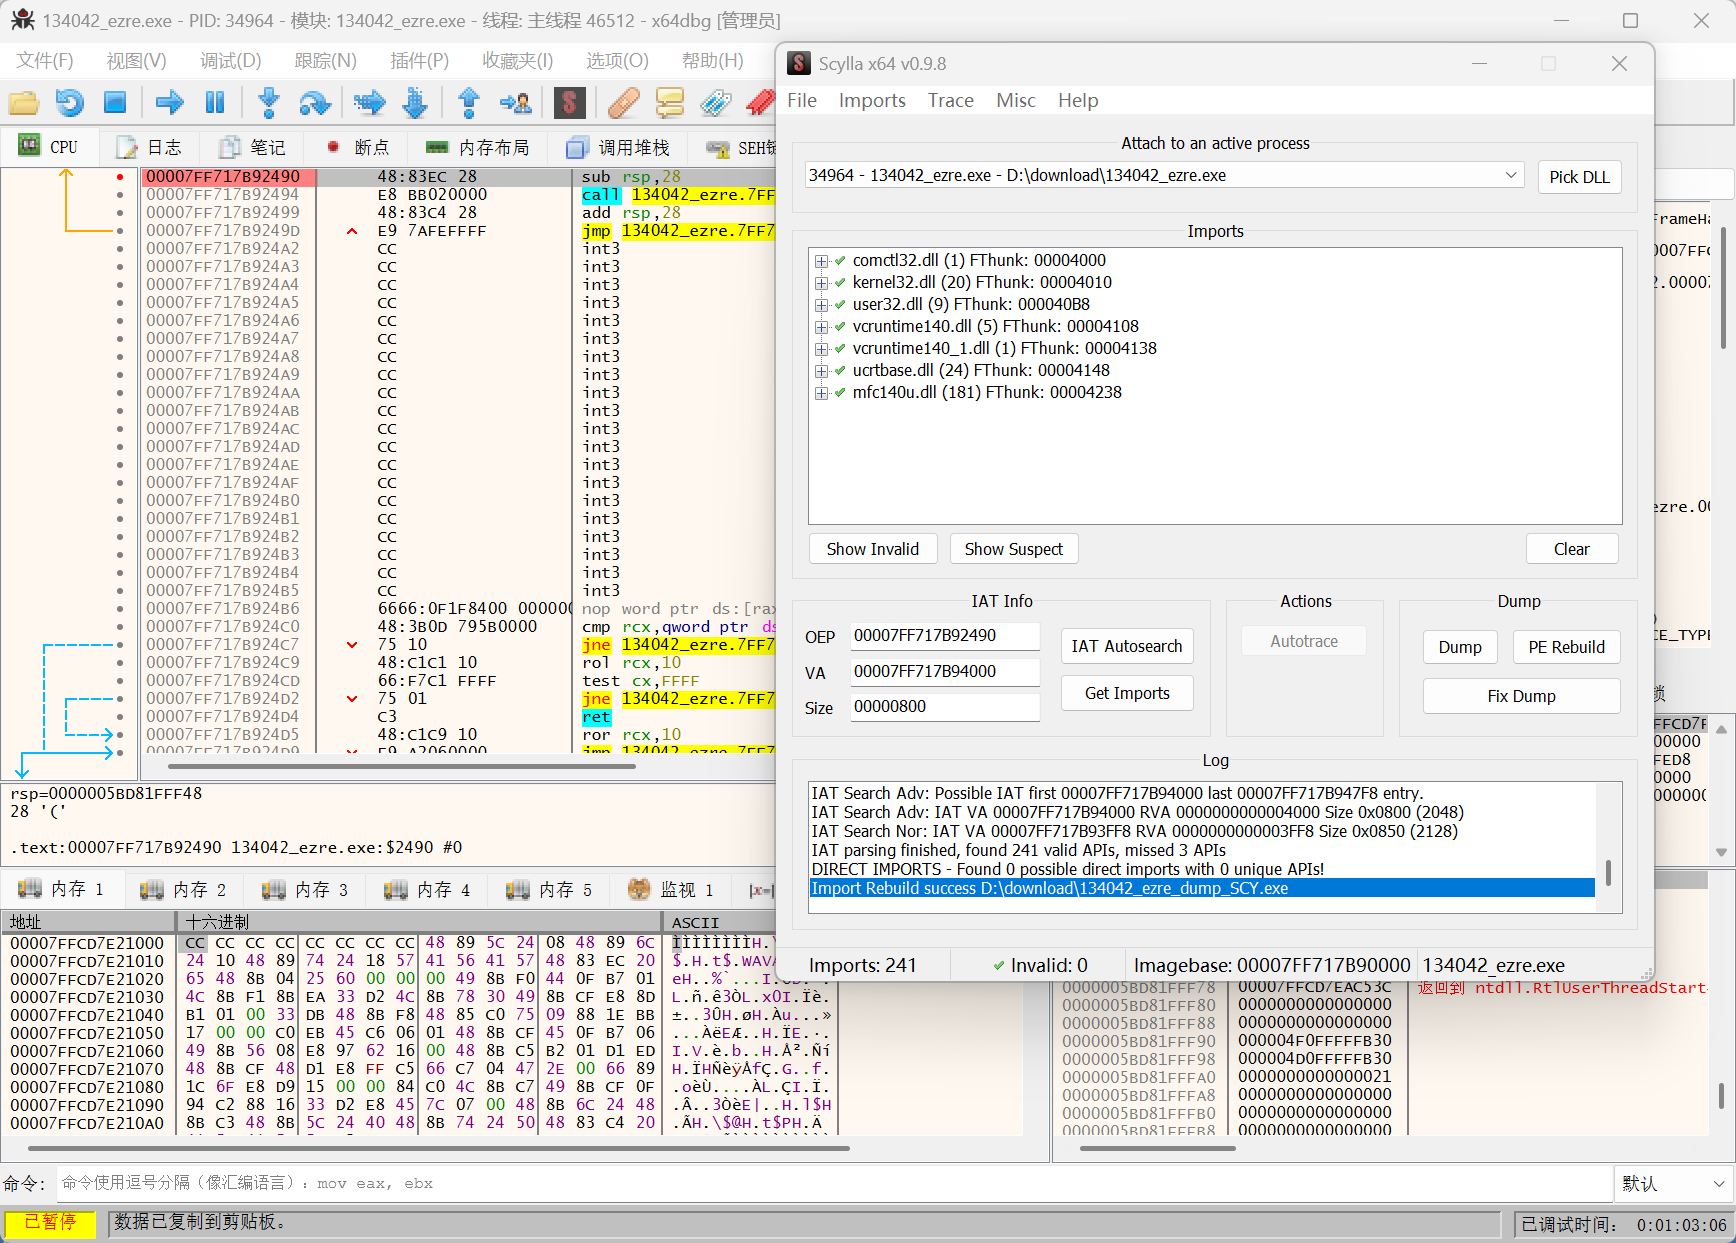Click the step over icon
This screenshot has width=1736, height=1243.
pyautogui.click(x=314, y=102)
